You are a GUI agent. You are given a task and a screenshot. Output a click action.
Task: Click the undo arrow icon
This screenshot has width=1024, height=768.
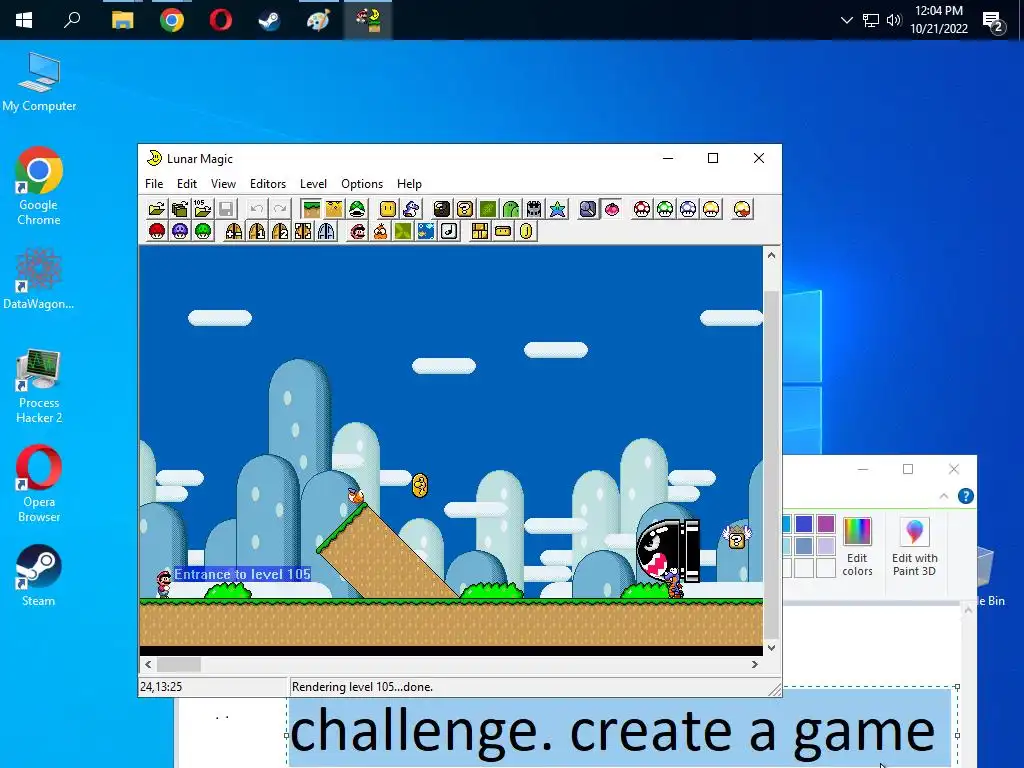[x=257, y=209]
